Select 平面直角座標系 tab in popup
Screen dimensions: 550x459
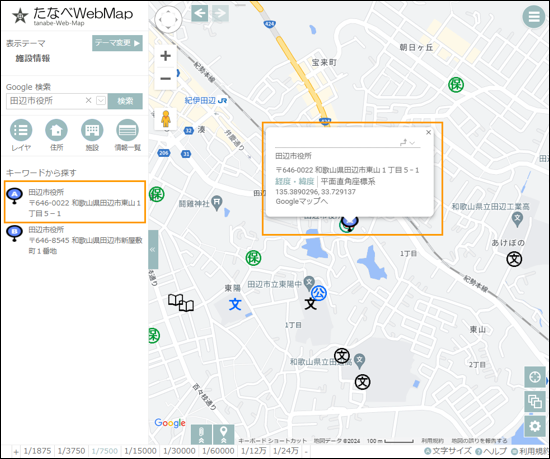tap(348, 181)
